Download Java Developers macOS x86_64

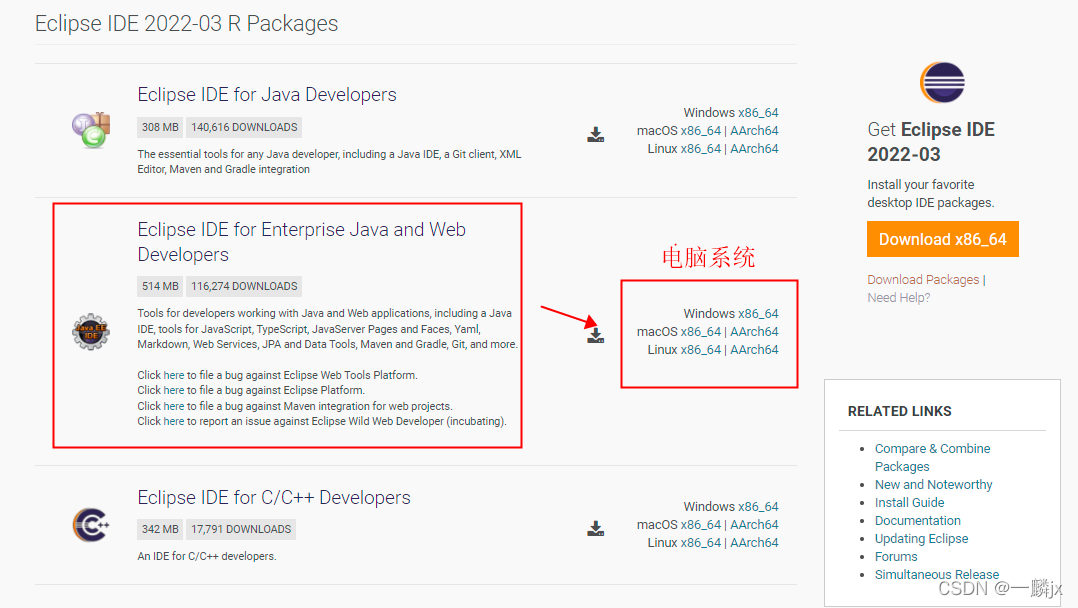[701, 131]
